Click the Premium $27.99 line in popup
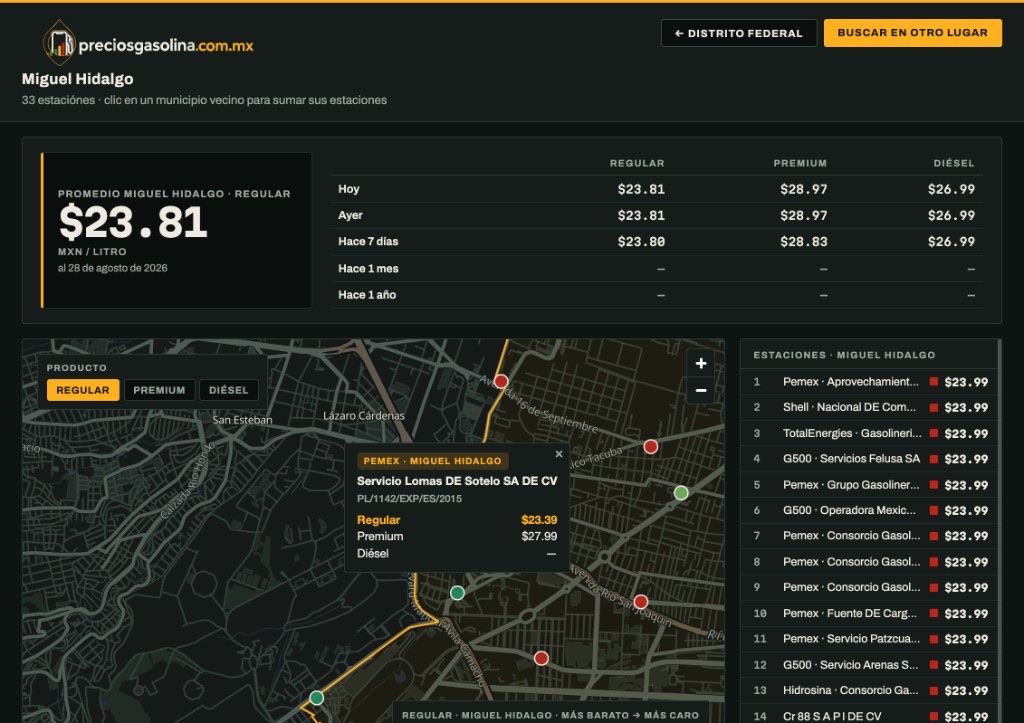 (457, 536)
